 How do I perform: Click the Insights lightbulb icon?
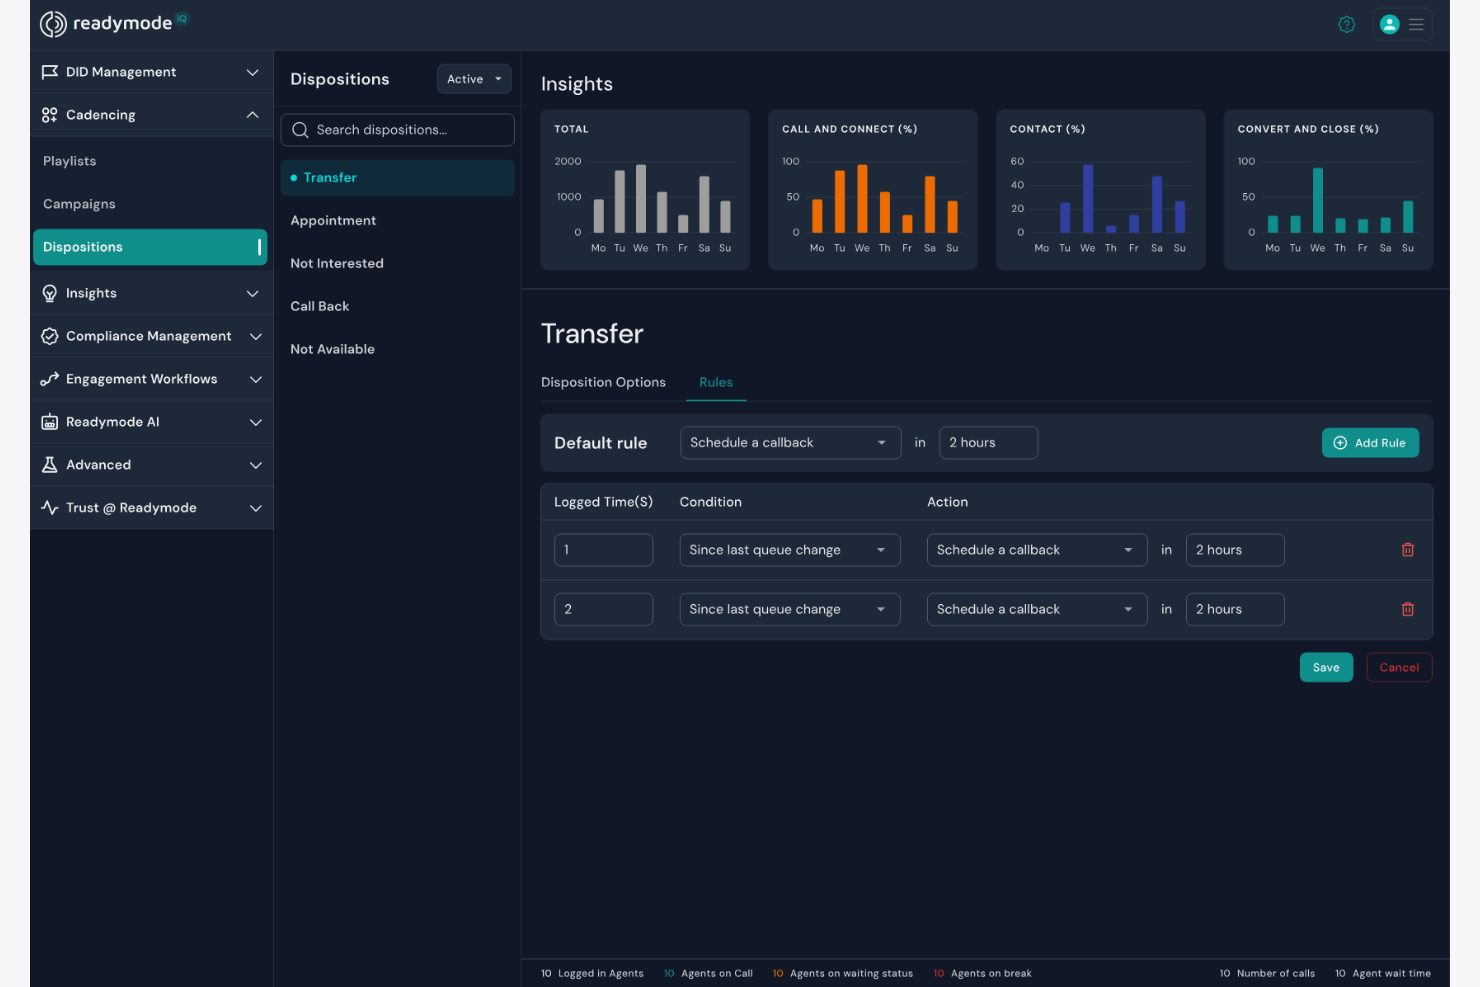coord(49,293)
